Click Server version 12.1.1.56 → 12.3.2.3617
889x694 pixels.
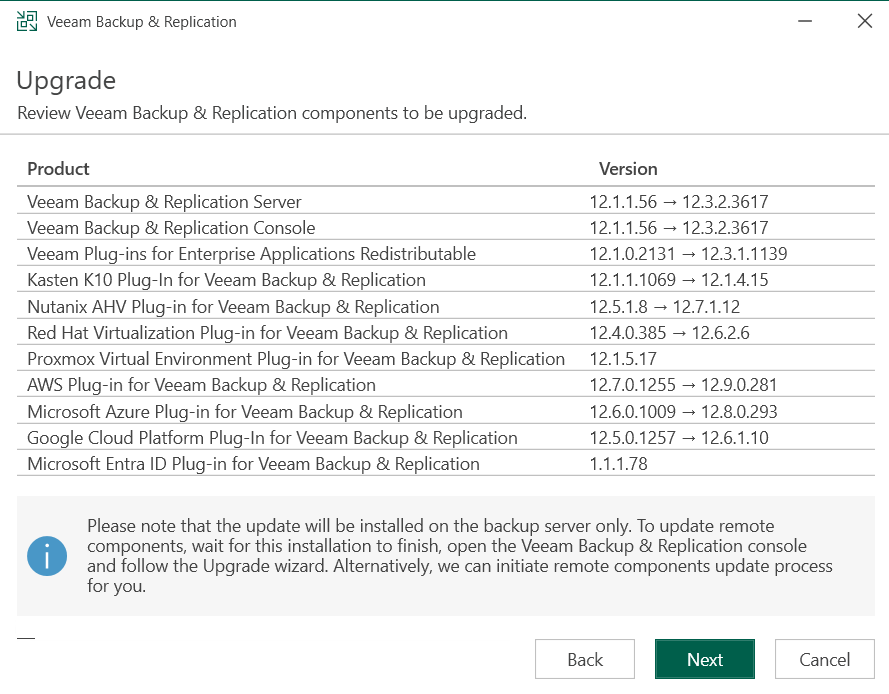pyautogui.click(x=679, y=201)
